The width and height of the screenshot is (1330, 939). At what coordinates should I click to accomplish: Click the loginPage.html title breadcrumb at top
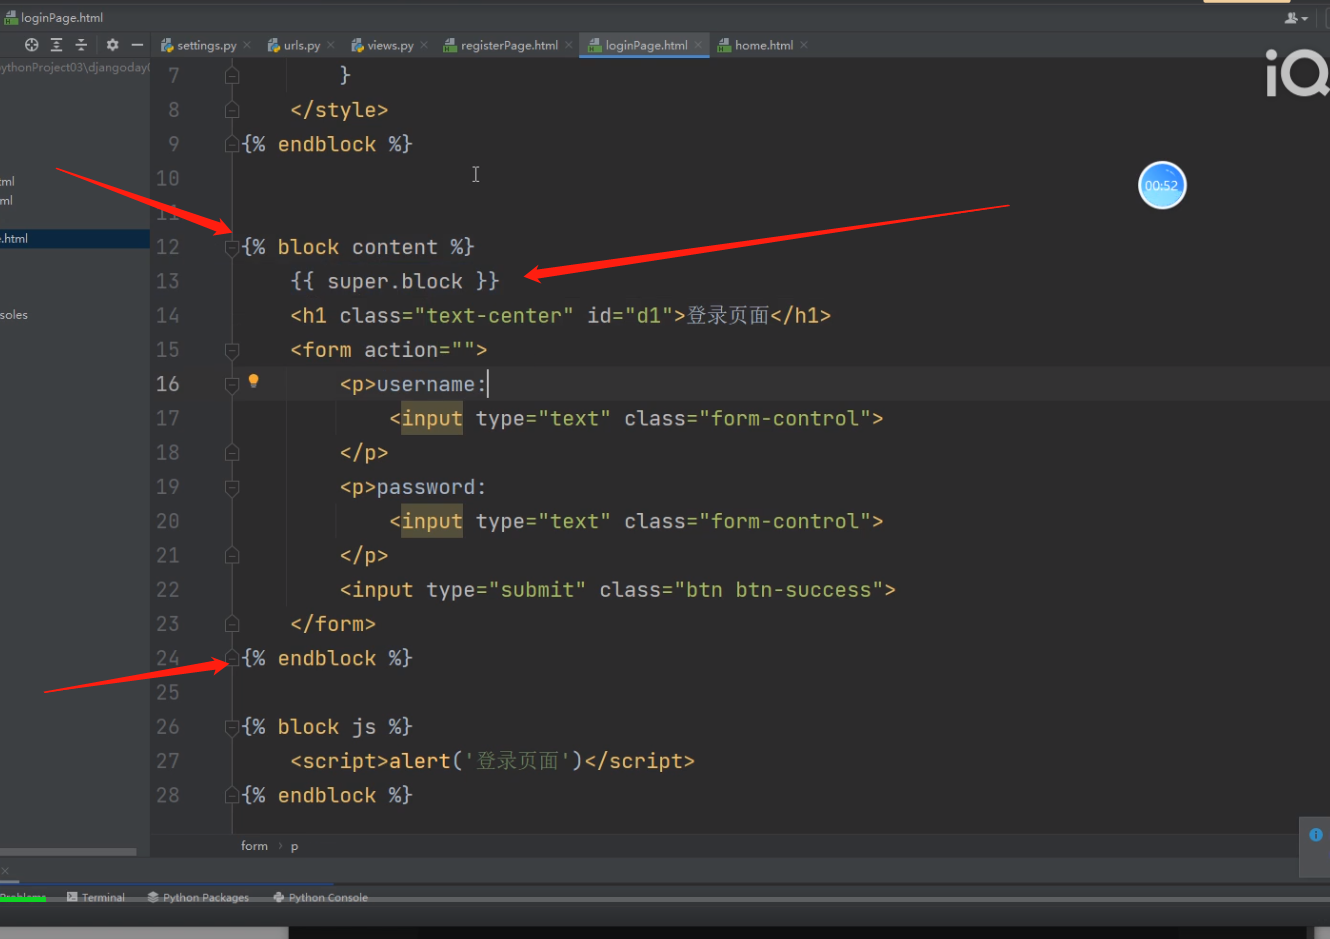click(62, 18)
